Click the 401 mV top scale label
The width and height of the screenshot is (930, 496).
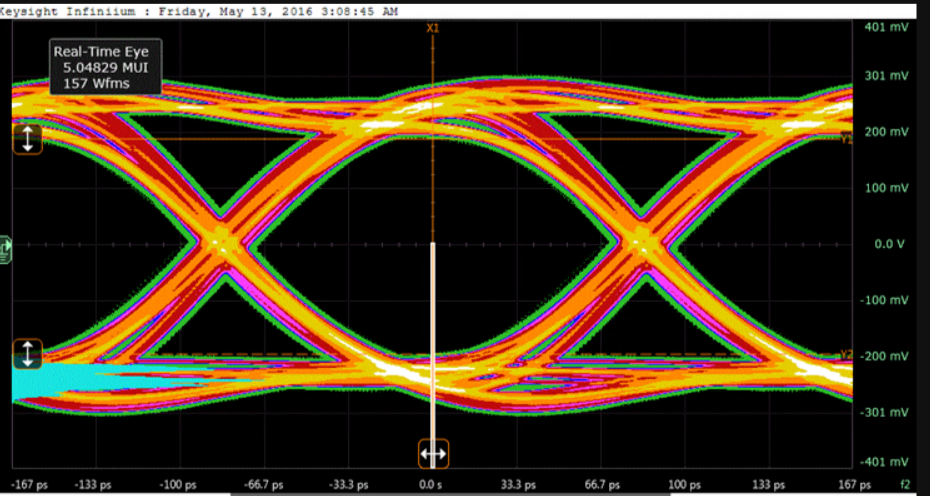pos(885,25)
